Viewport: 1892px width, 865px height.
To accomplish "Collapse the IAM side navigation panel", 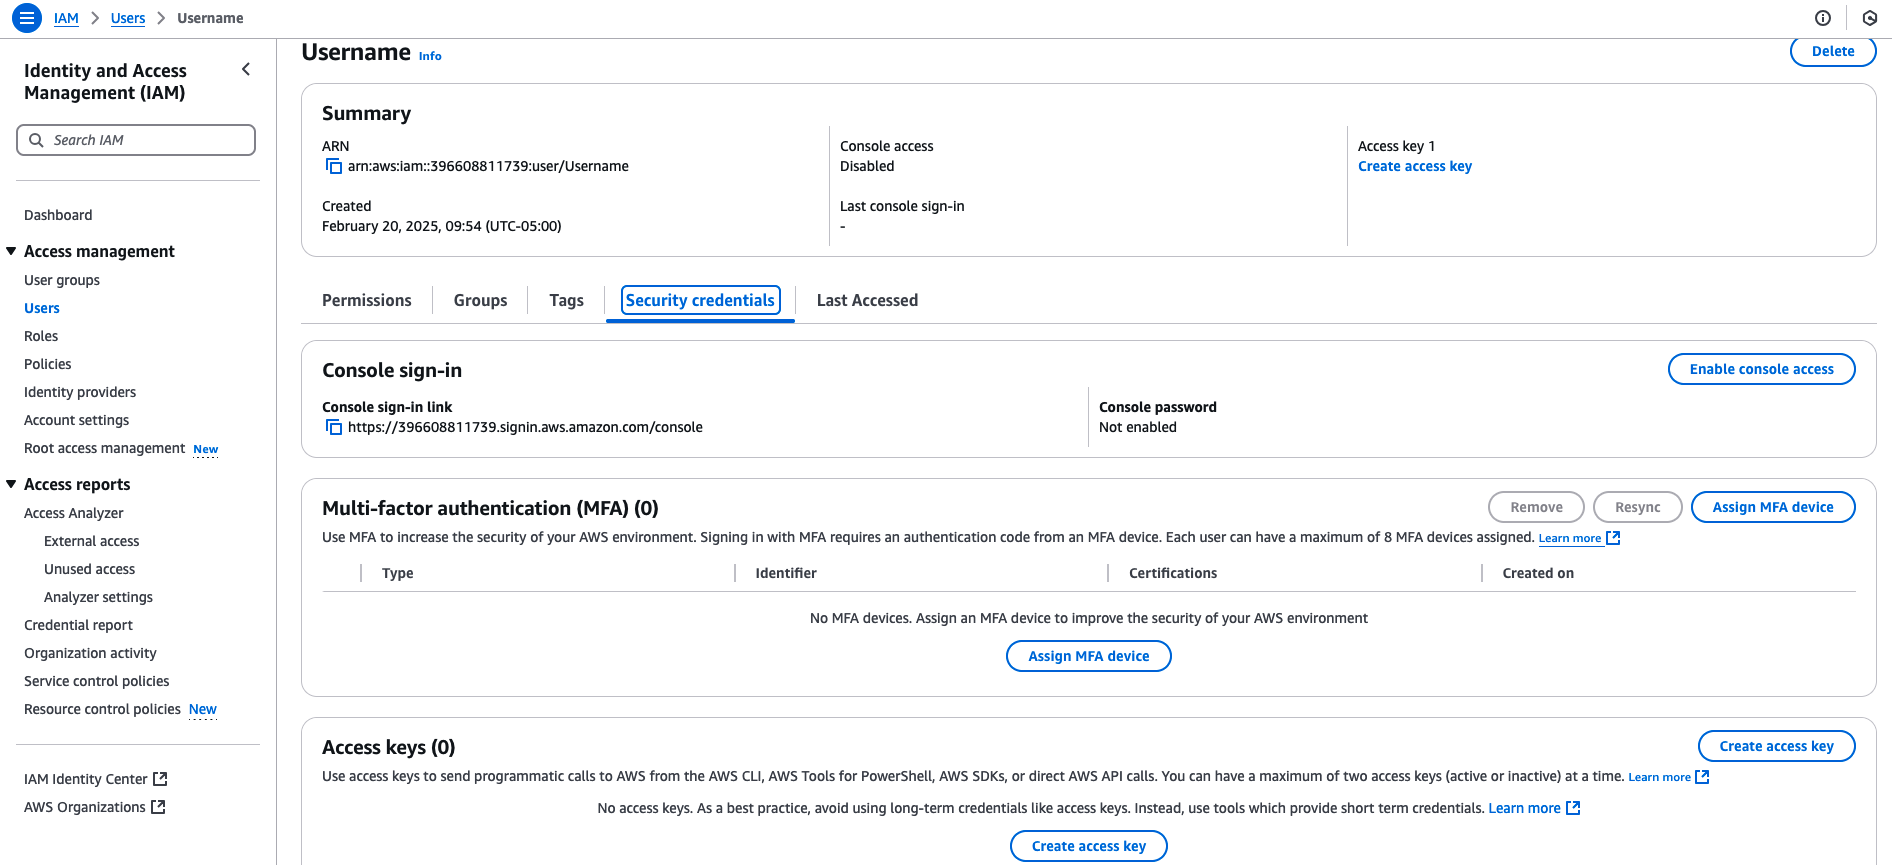I will pyautogui.click(x=246, y=69).
